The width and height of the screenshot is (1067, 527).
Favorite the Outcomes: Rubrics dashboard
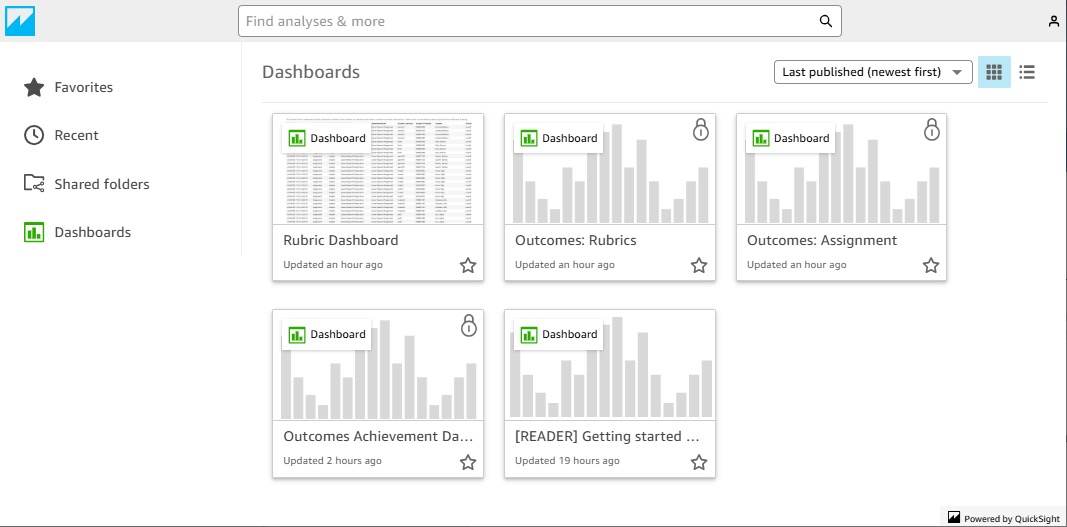click(x=699, y=265)
